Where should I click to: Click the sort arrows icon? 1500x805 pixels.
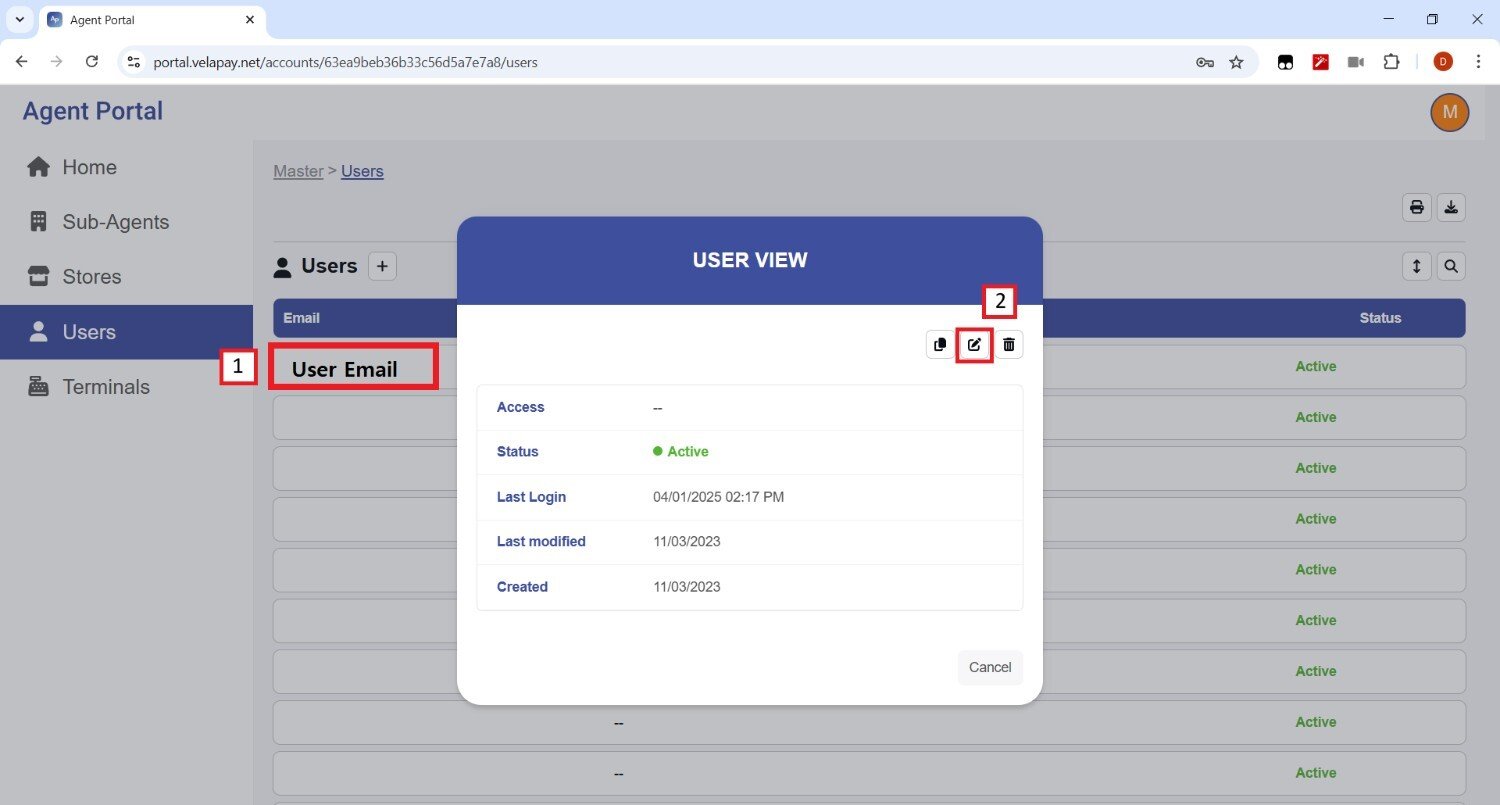(x=1416, y=266)
